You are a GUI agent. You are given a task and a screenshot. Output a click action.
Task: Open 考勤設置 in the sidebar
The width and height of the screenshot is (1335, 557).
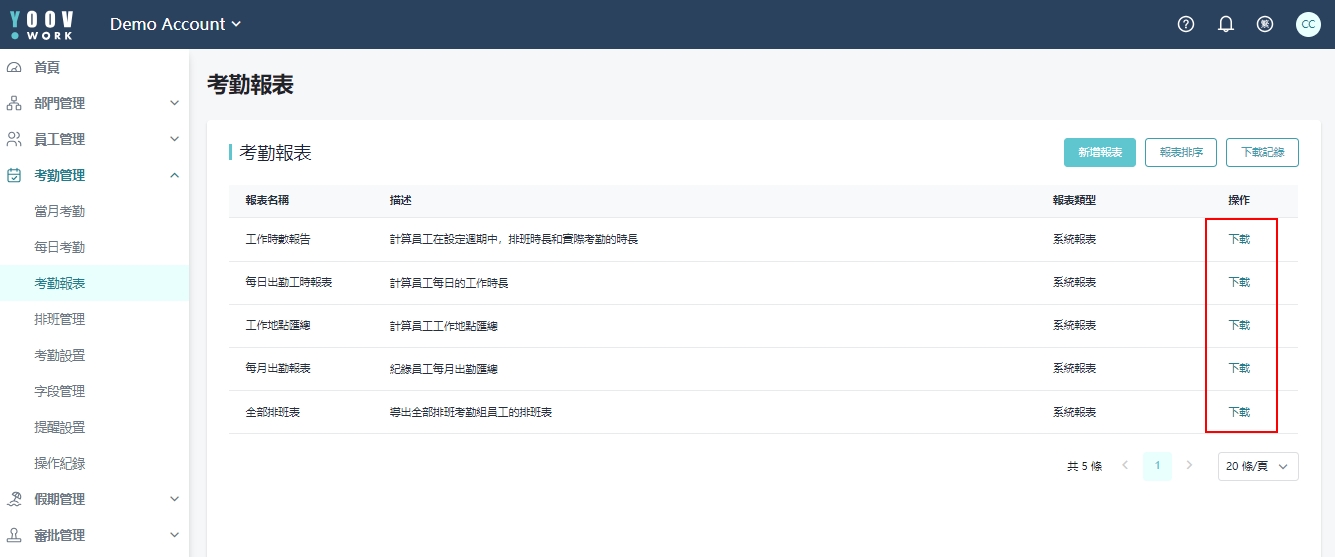point(59,355)
